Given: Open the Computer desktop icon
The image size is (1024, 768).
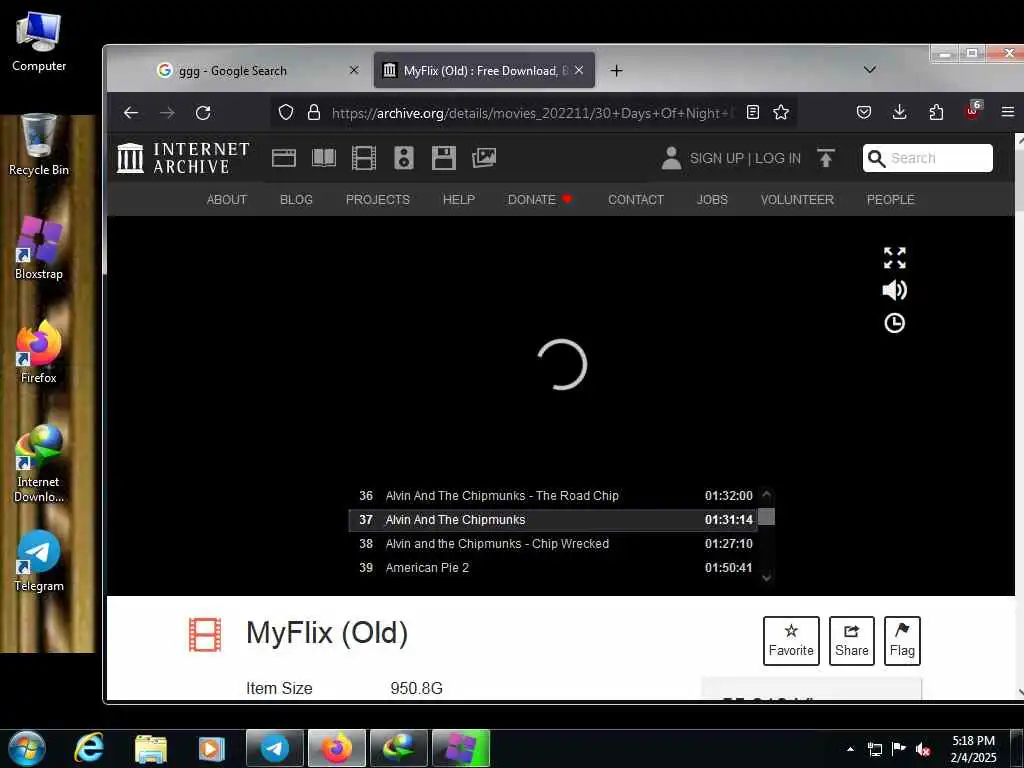Looking at the screenshot, I should pos(39,41).
